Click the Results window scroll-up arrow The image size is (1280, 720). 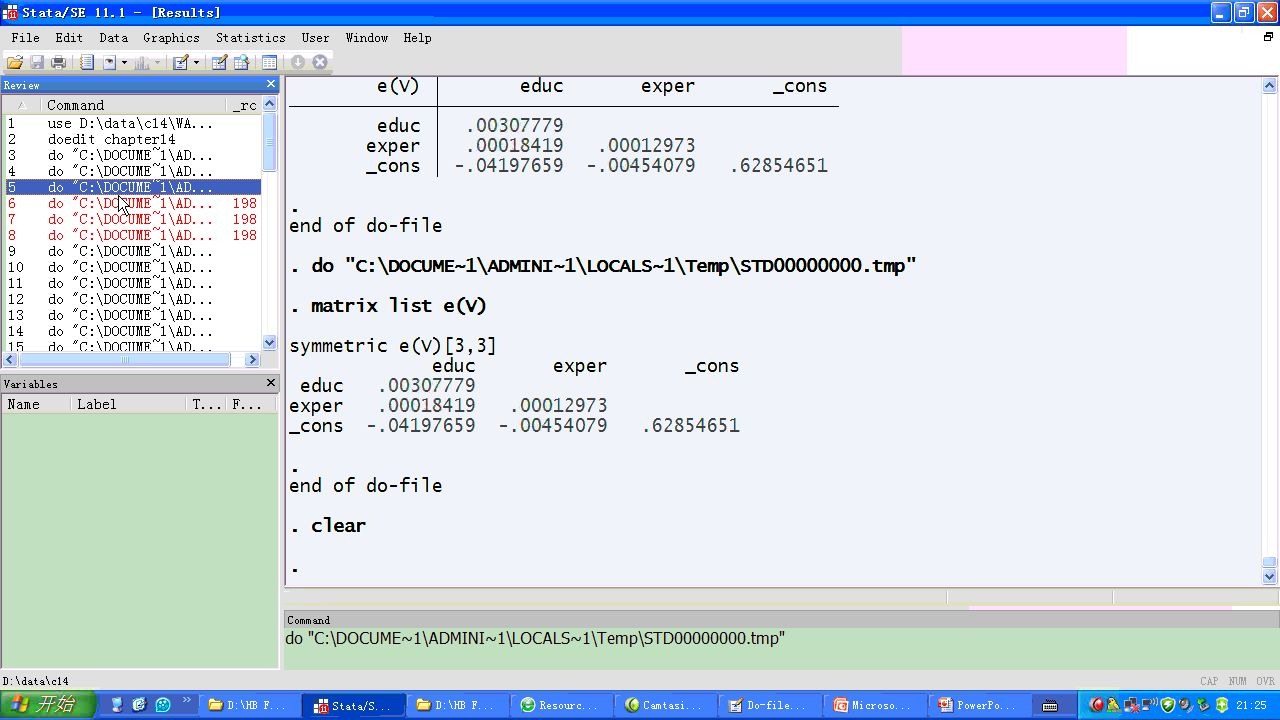point(1269,86)
